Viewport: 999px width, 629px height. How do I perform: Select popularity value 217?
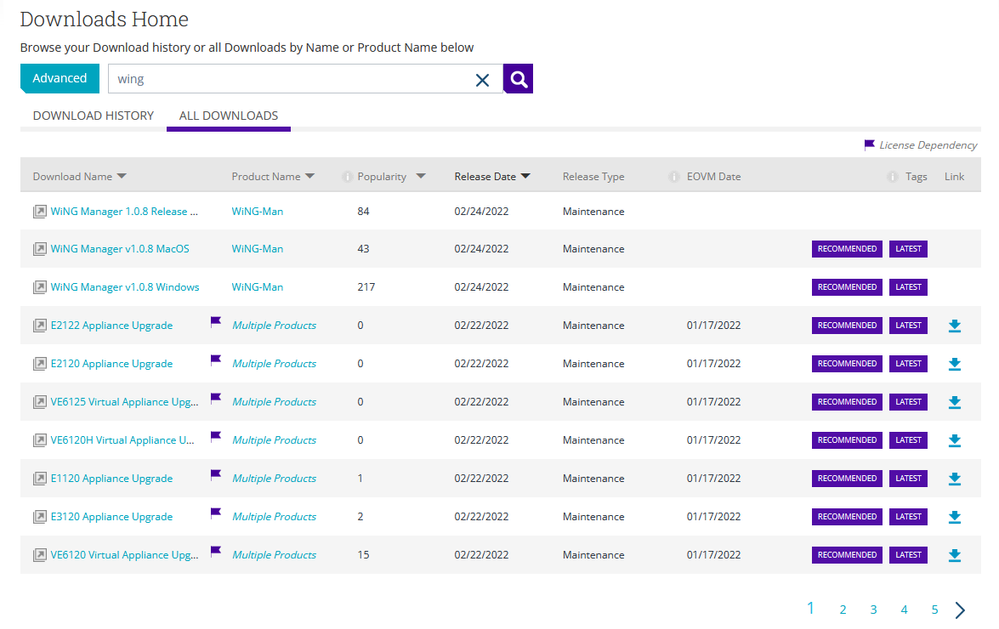pos(366,287)
